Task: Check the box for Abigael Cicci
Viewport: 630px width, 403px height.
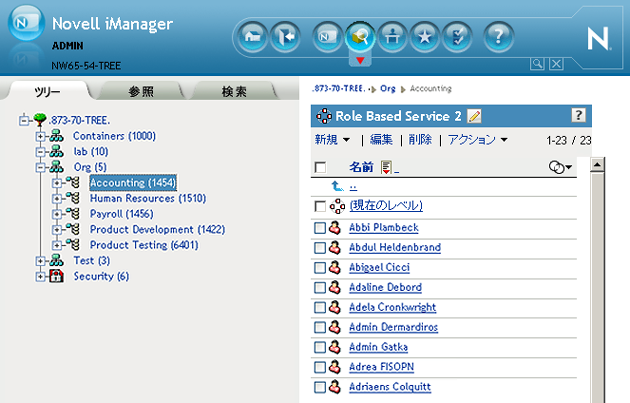Action: tap(320, 268)
